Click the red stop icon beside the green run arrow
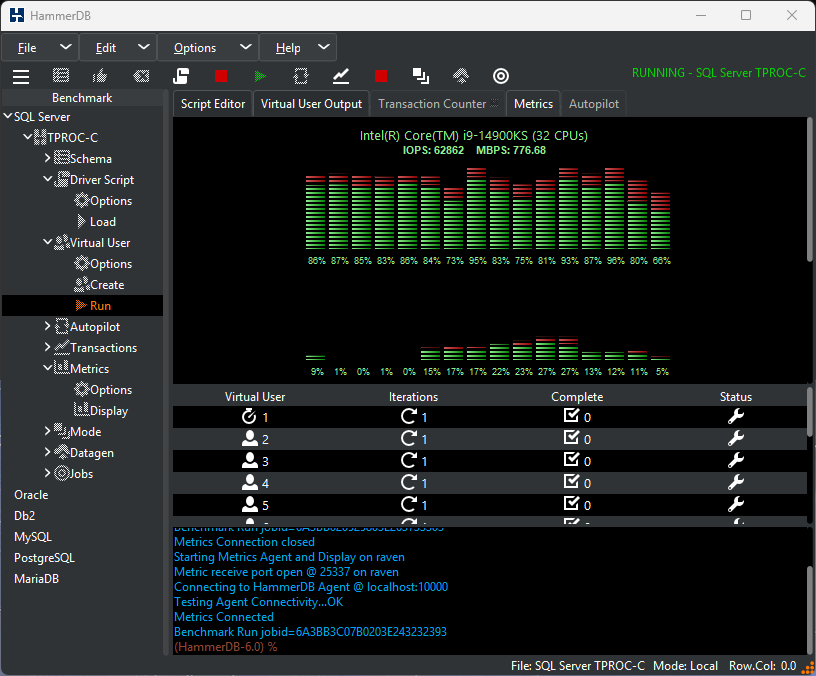This screenshot has width=816, height=676. click(221, 76)
